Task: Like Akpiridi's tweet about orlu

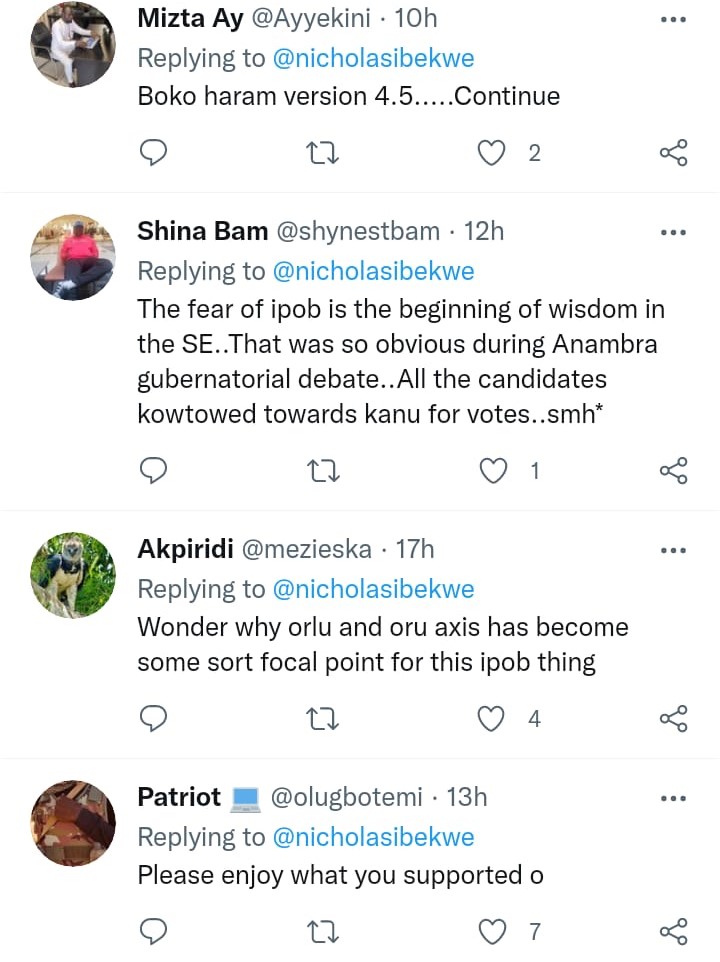Action: [x=493, y=718]
